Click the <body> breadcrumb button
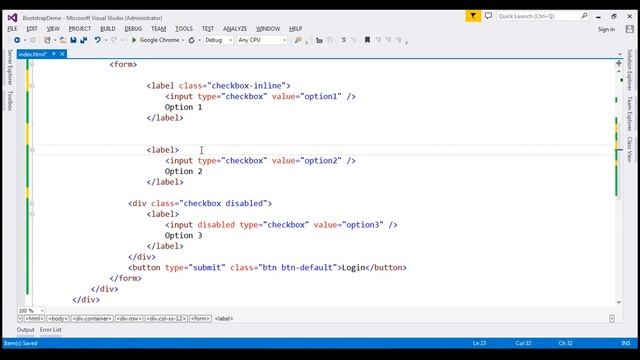Image resolution: width=640 pixels, height=360 pixels. [x=58, y=318]
